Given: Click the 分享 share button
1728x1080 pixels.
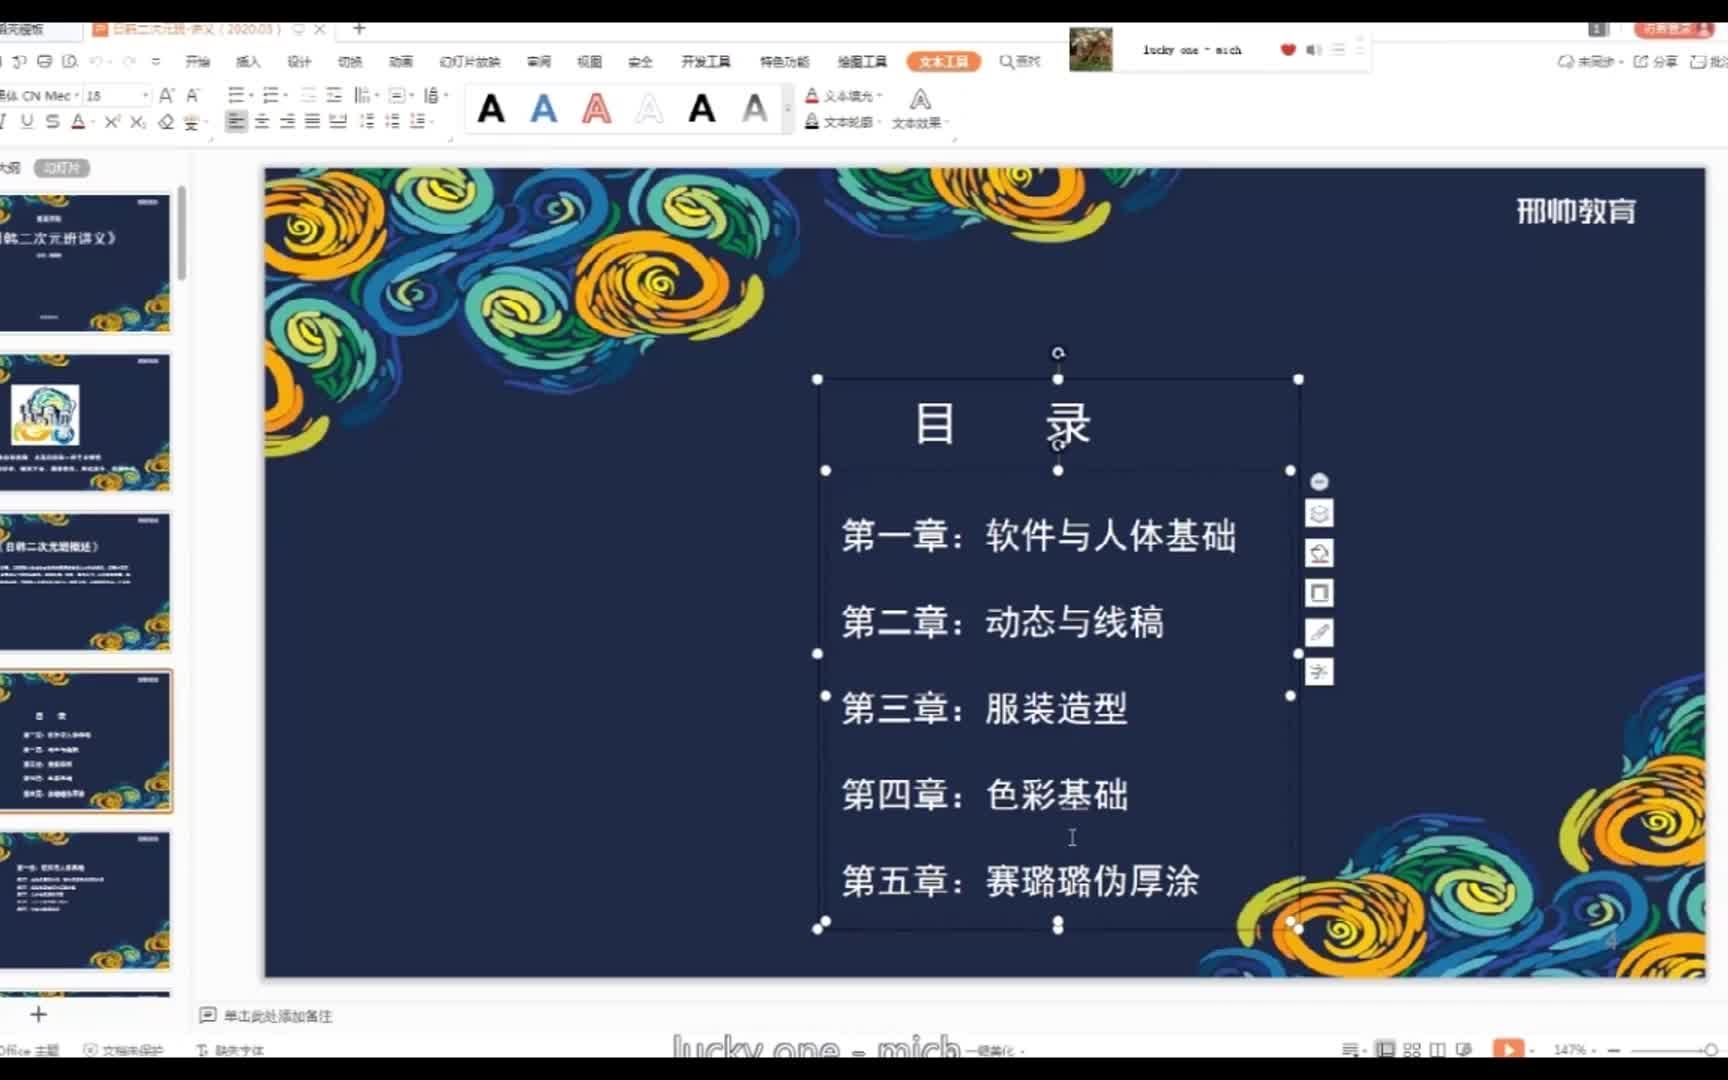Looking at the screenshot, I should coord(1656,62).
